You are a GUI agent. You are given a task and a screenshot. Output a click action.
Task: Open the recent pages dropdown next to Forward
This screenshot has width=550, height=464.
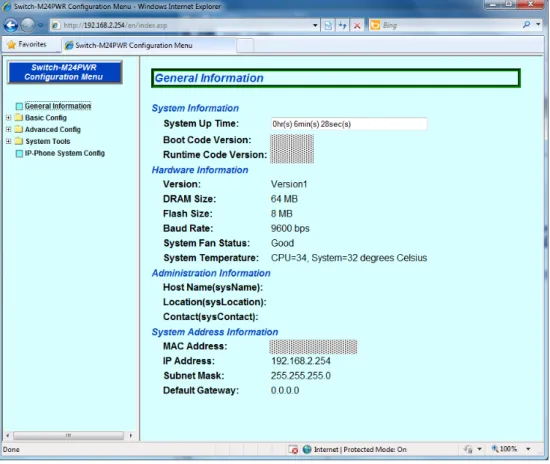click(41, 25)
